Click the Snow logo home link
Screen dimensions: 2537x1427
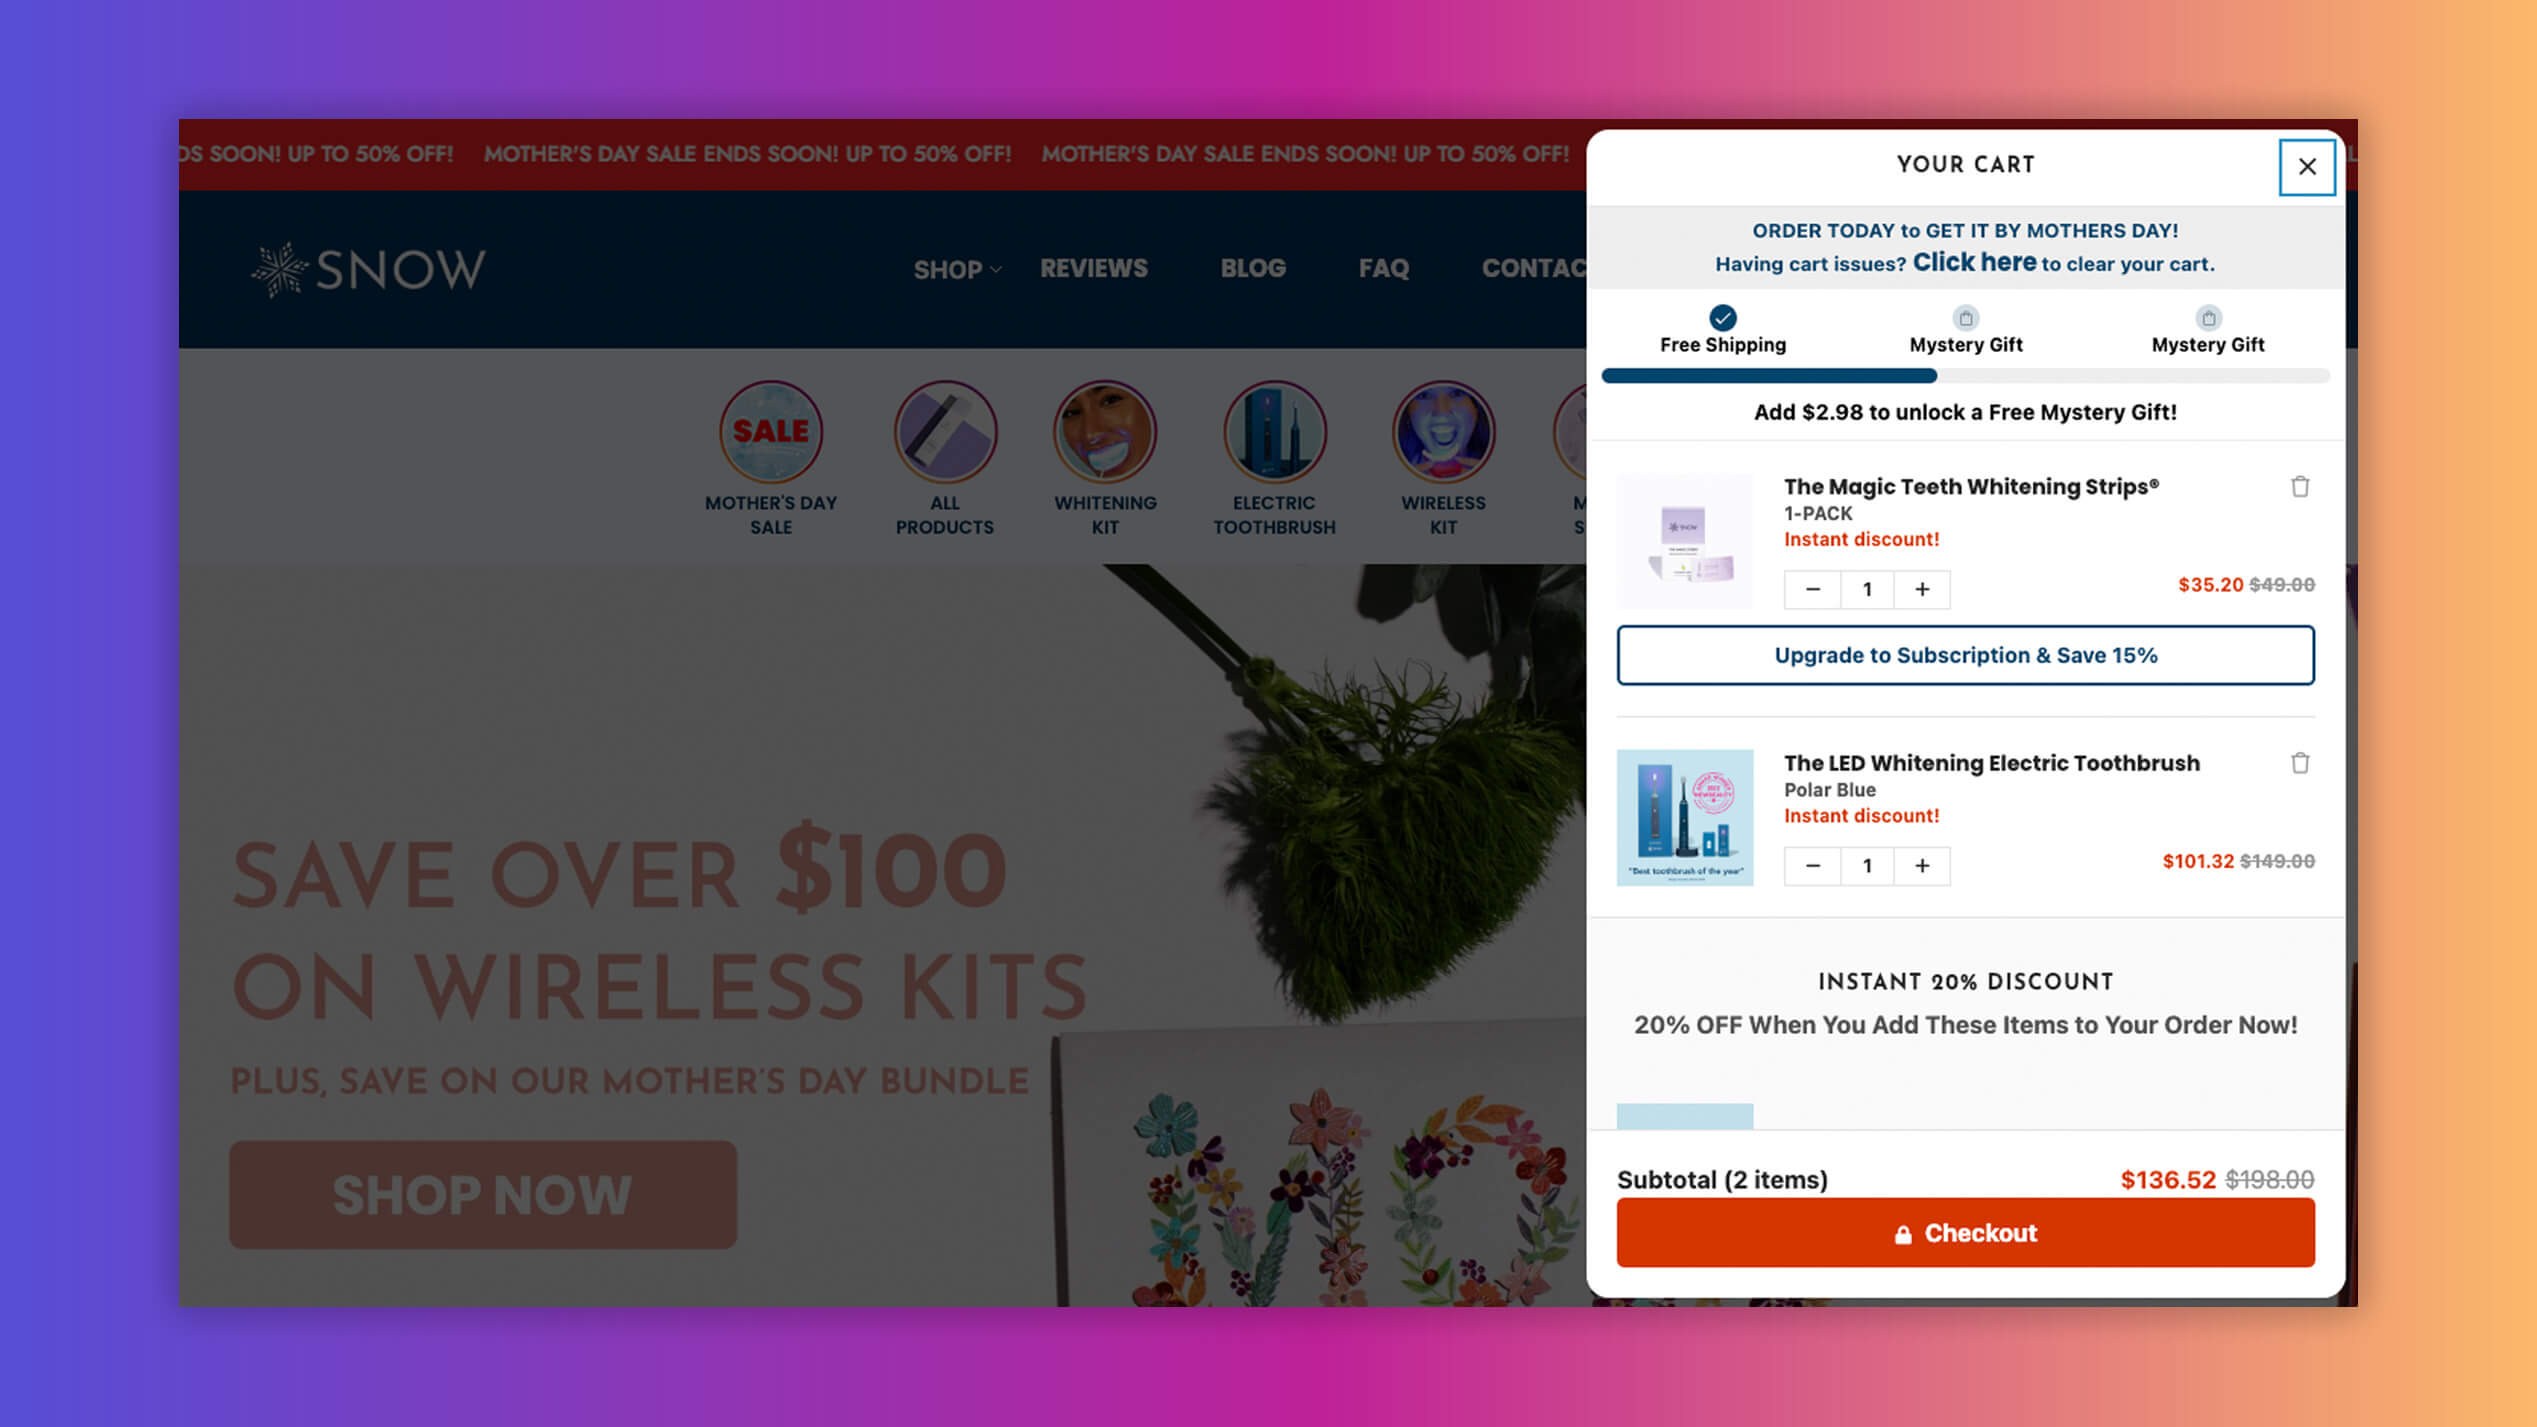(366, 268)
